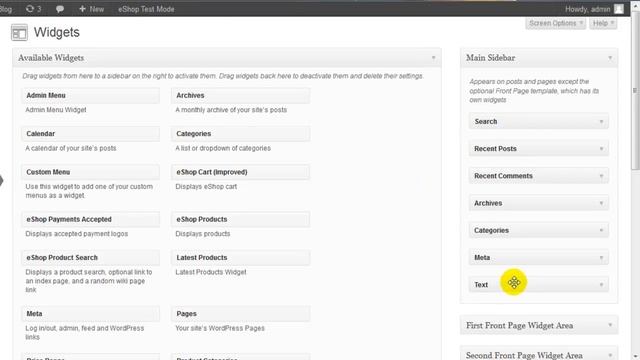Click the Main Sidebar title text
The width and height of the screenshot is (640, 360).
point(490,58)
